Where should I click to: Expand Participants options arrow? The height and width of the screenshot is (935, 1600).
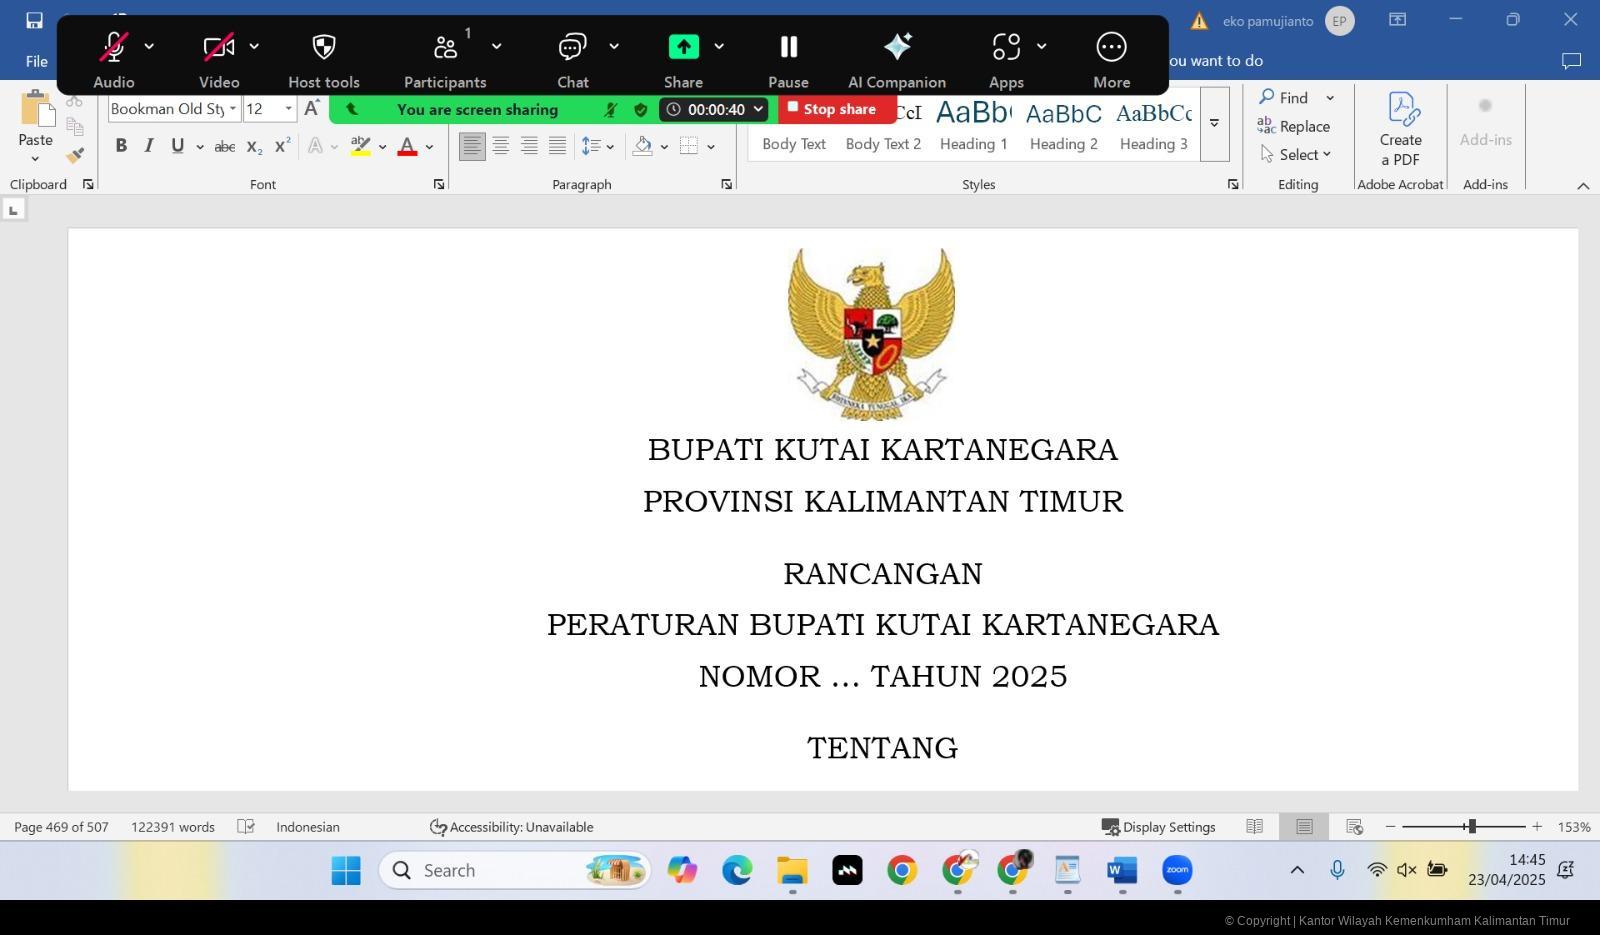496,46
